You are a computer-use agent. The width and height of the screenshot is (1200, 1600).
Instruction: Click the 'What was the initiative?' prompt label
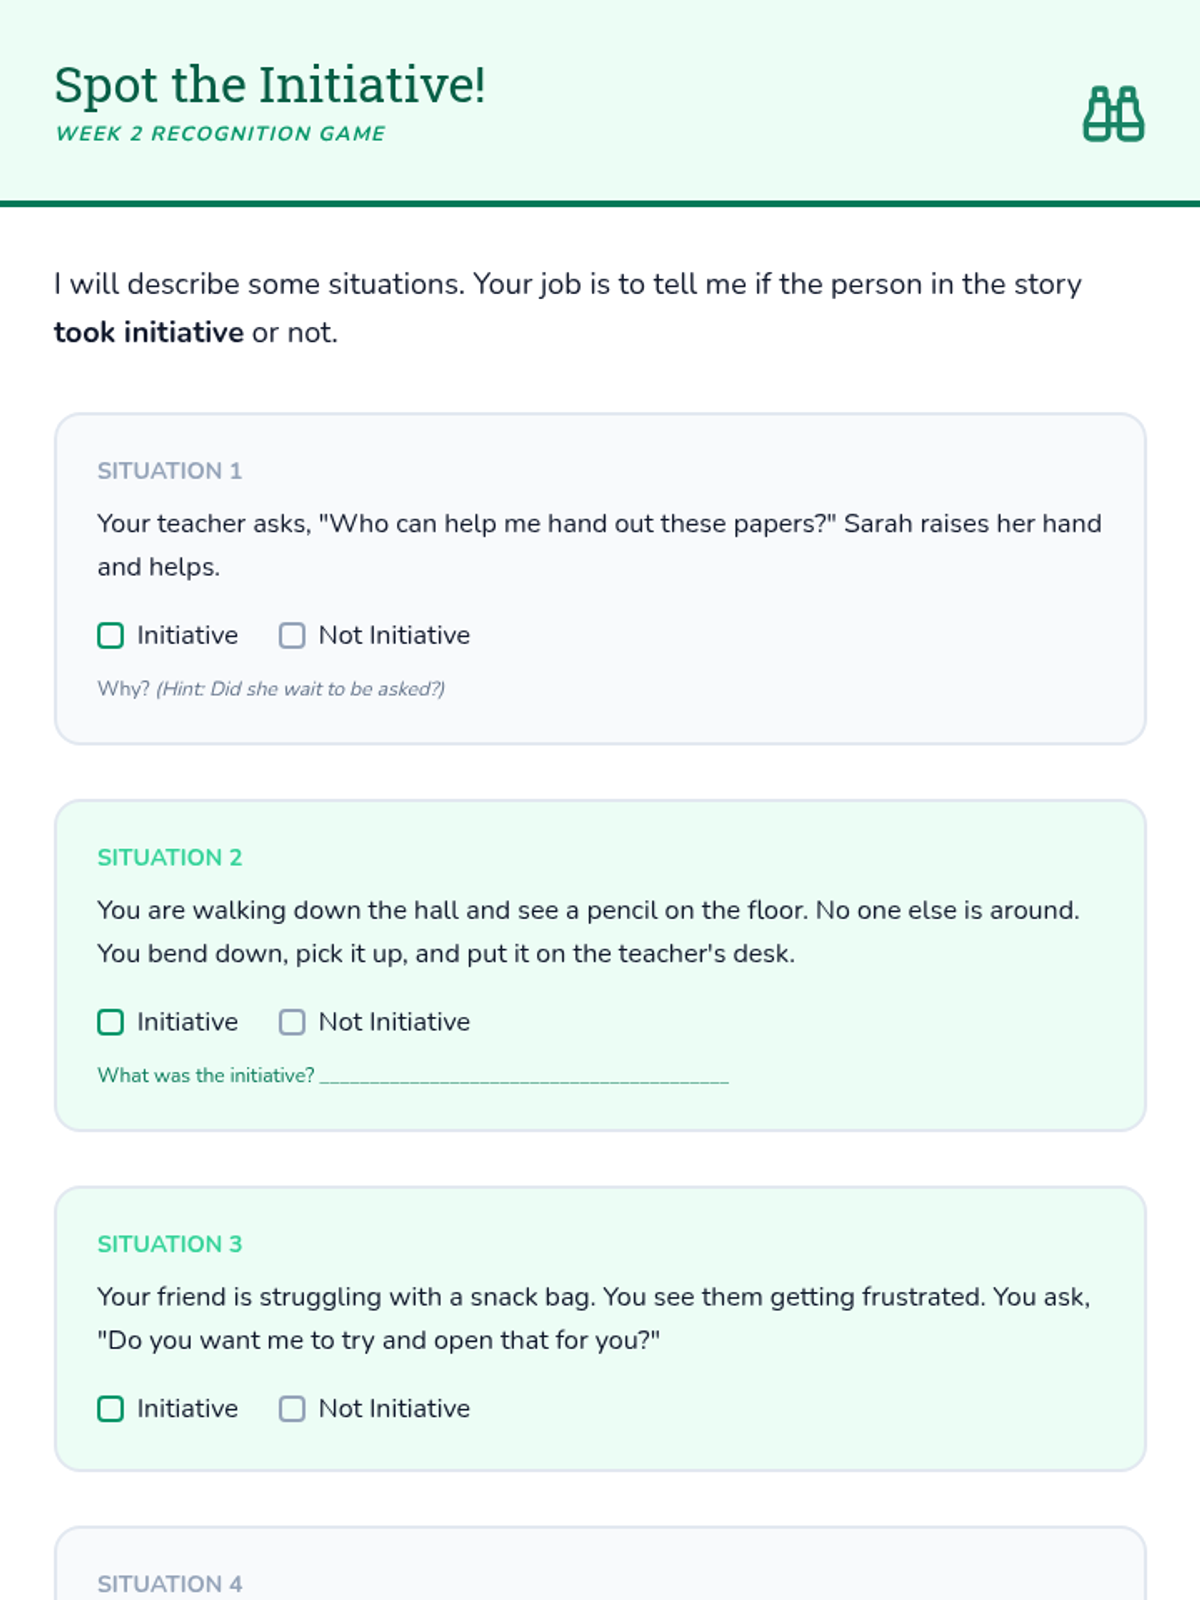(x=205, y=1076)
